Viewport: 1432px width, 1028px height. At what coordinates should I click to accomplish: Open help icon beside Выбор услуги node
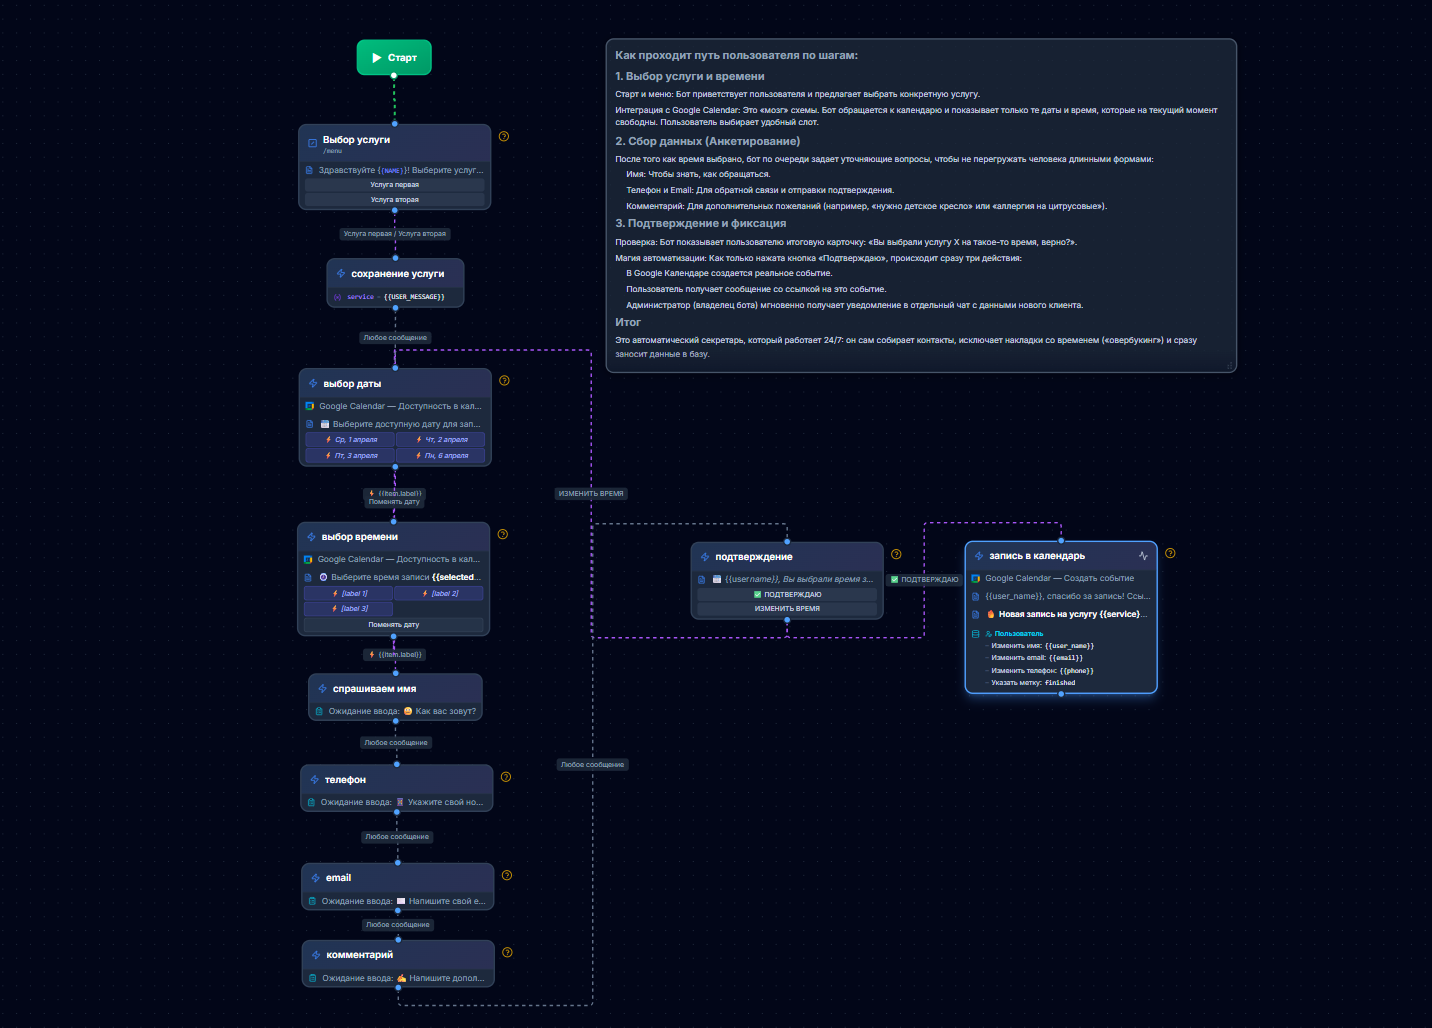[504, 136]
